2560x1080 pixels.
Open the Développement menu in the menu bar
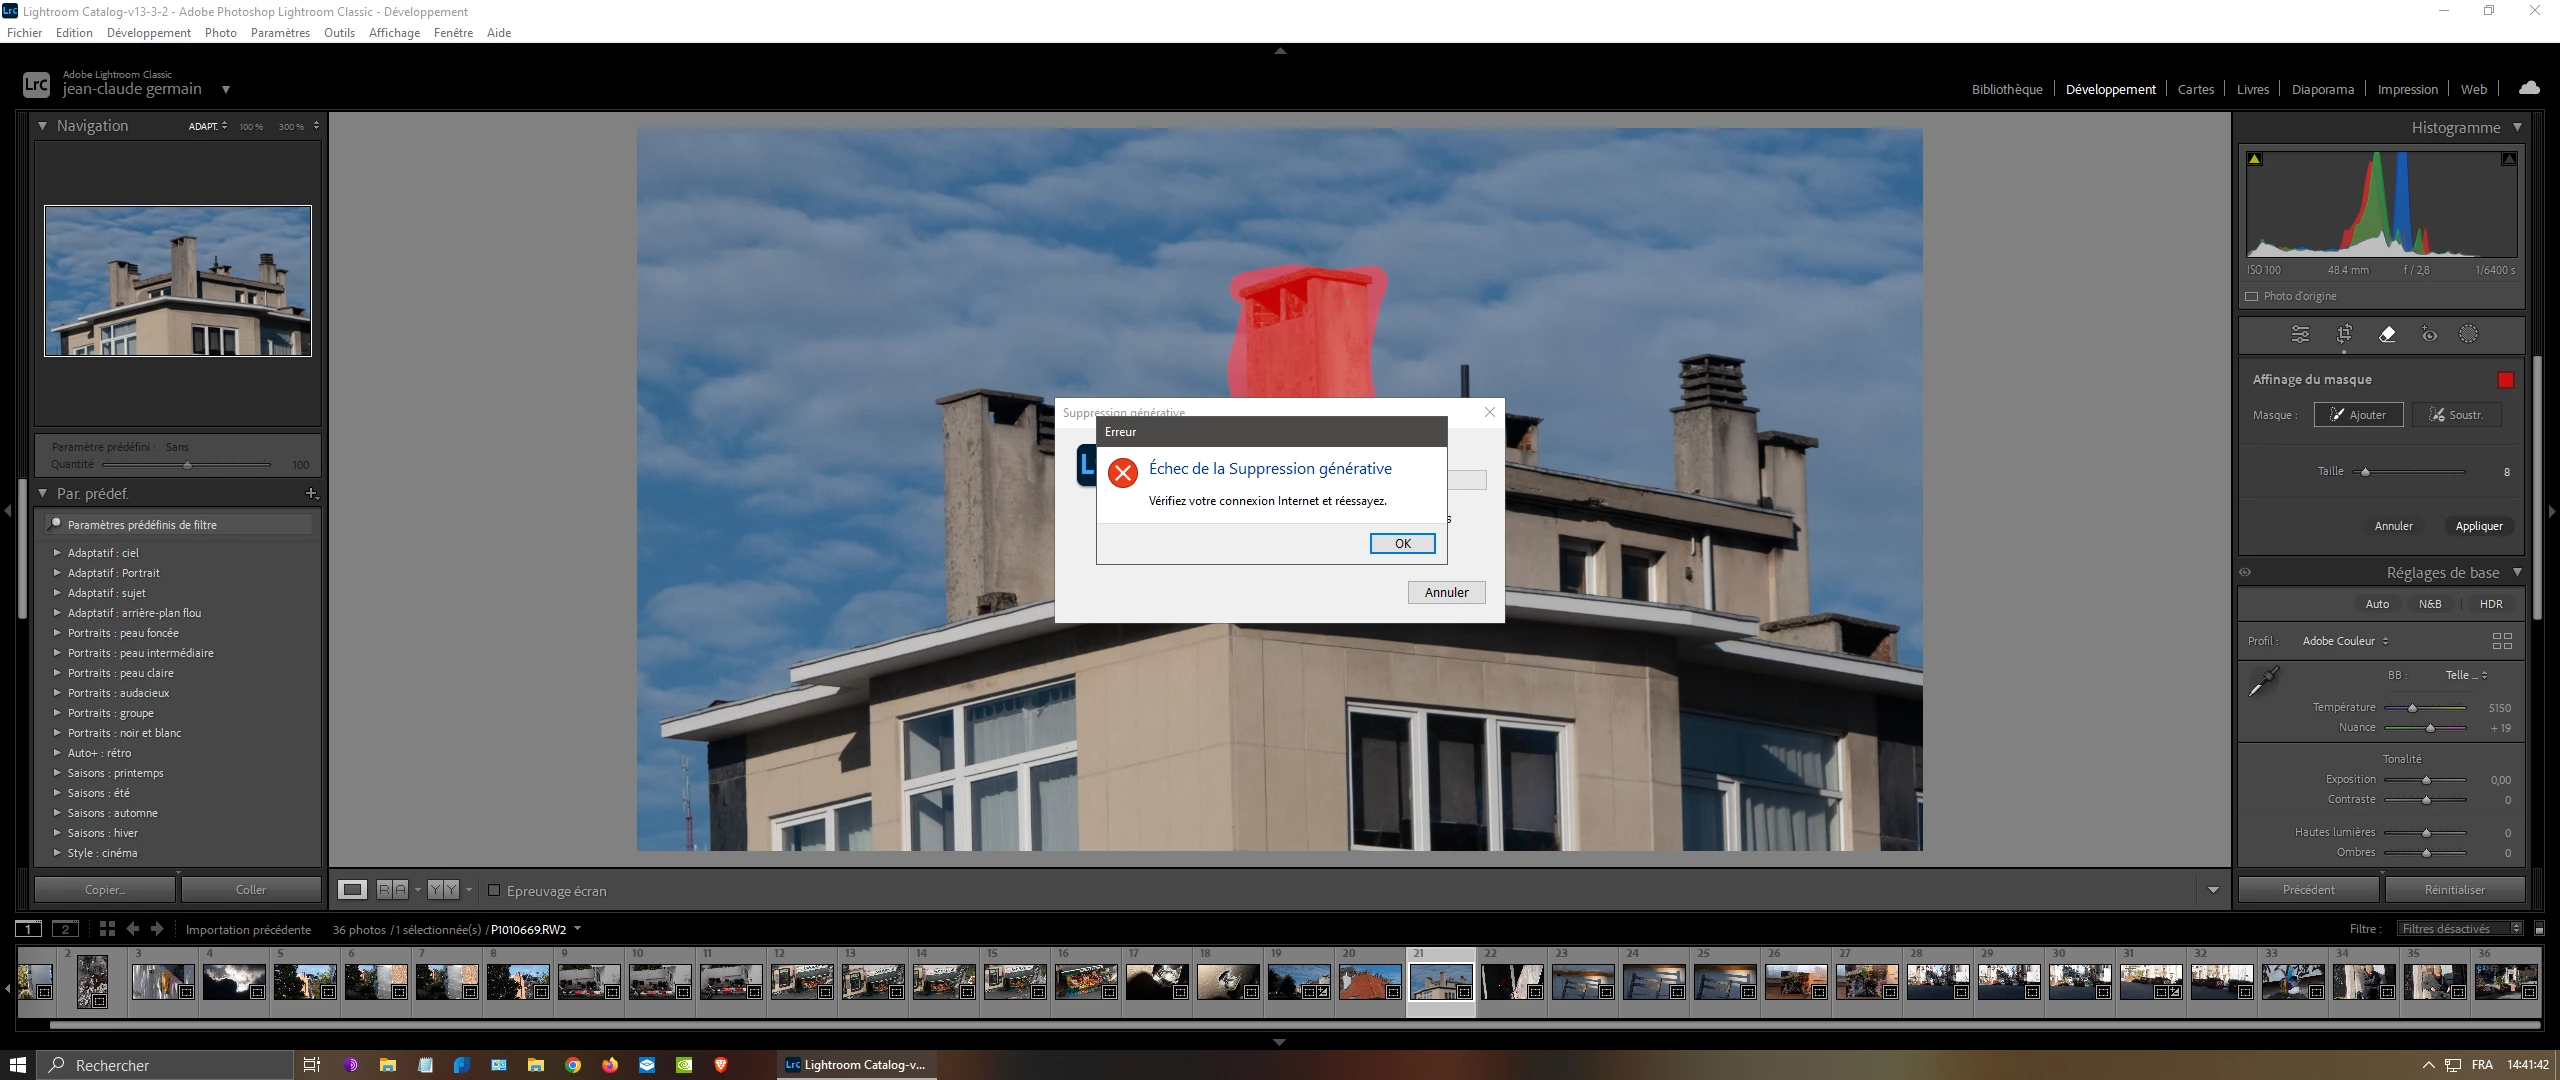pyautogui.click(x=148, y=33)
